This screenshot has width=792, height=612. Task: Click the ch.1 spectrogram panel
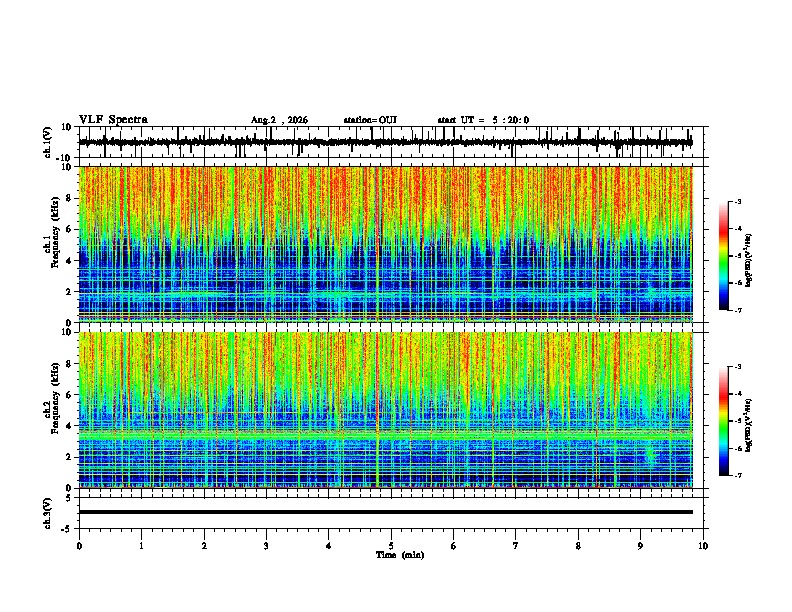click(386, 244)
